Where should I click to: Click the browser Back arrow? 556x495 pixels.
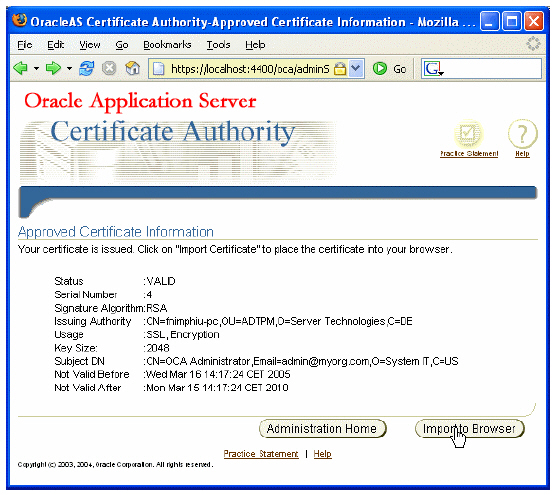pos(20,68)
